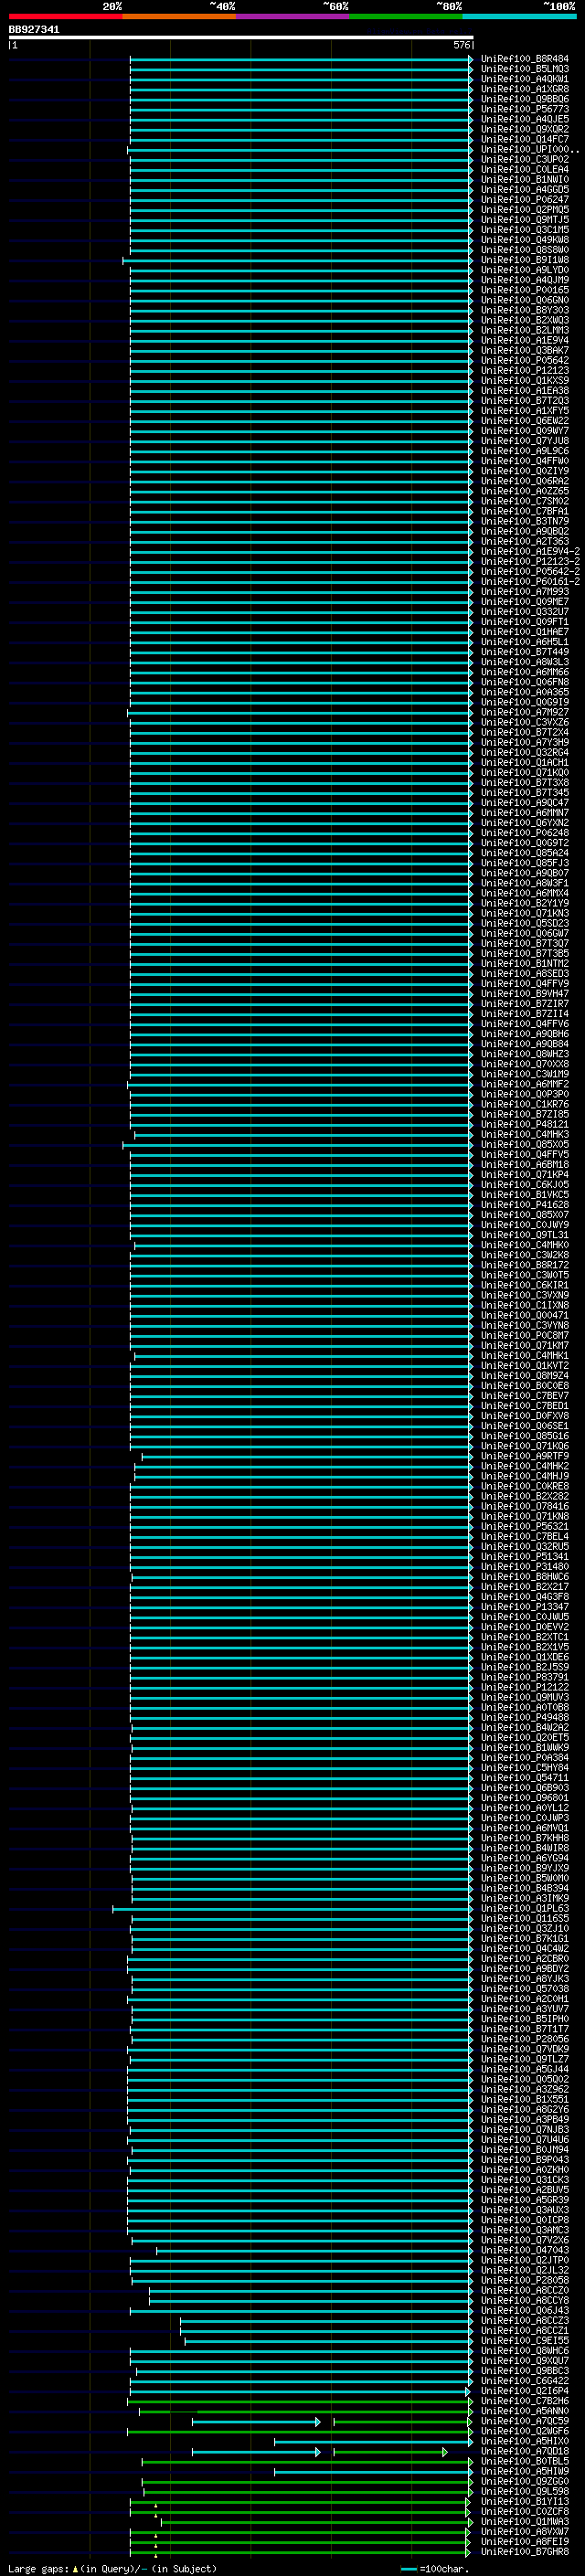Click the green ~80% identity legend bar

tap(405, 16)
